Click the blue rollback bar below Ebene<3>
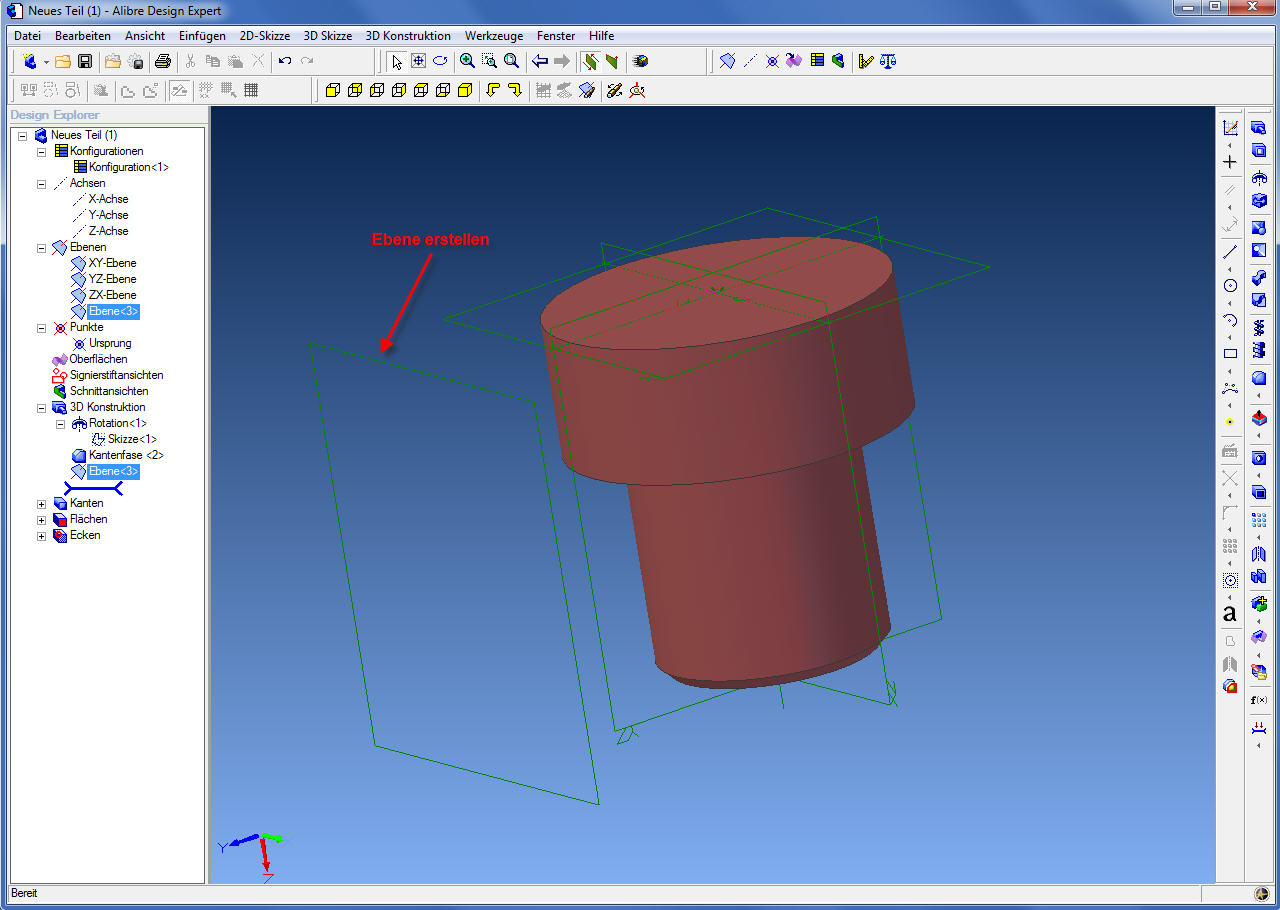 click(x=93, y=488)
